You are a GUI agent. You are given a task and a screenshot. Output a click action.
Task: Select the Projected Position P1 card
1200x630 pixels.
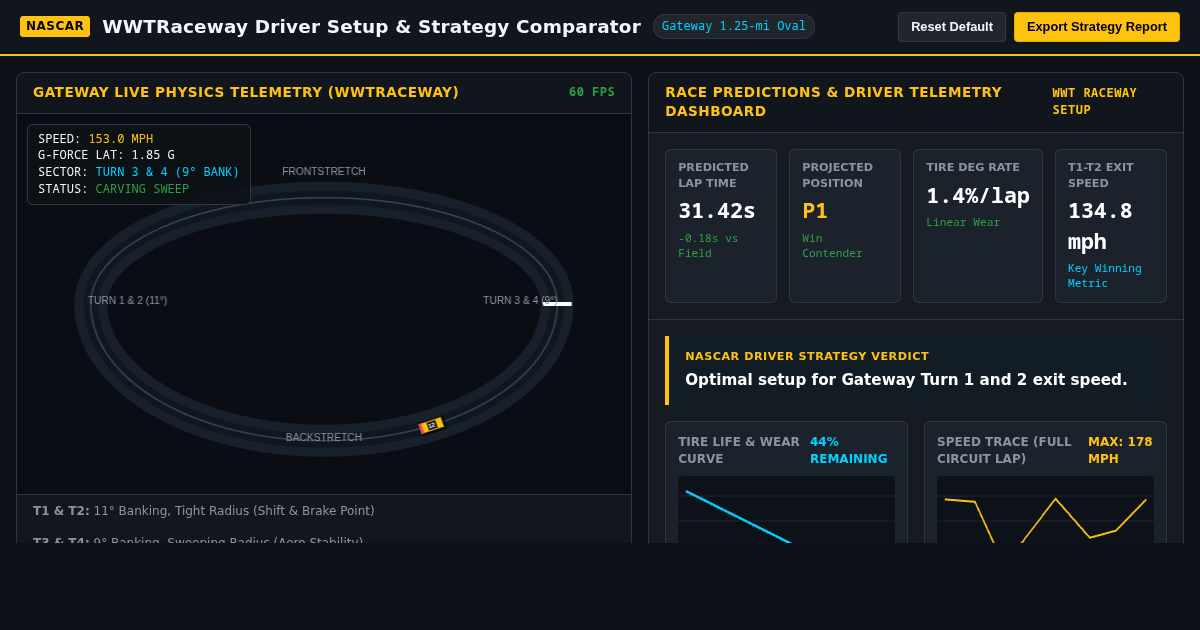point(845,226)
